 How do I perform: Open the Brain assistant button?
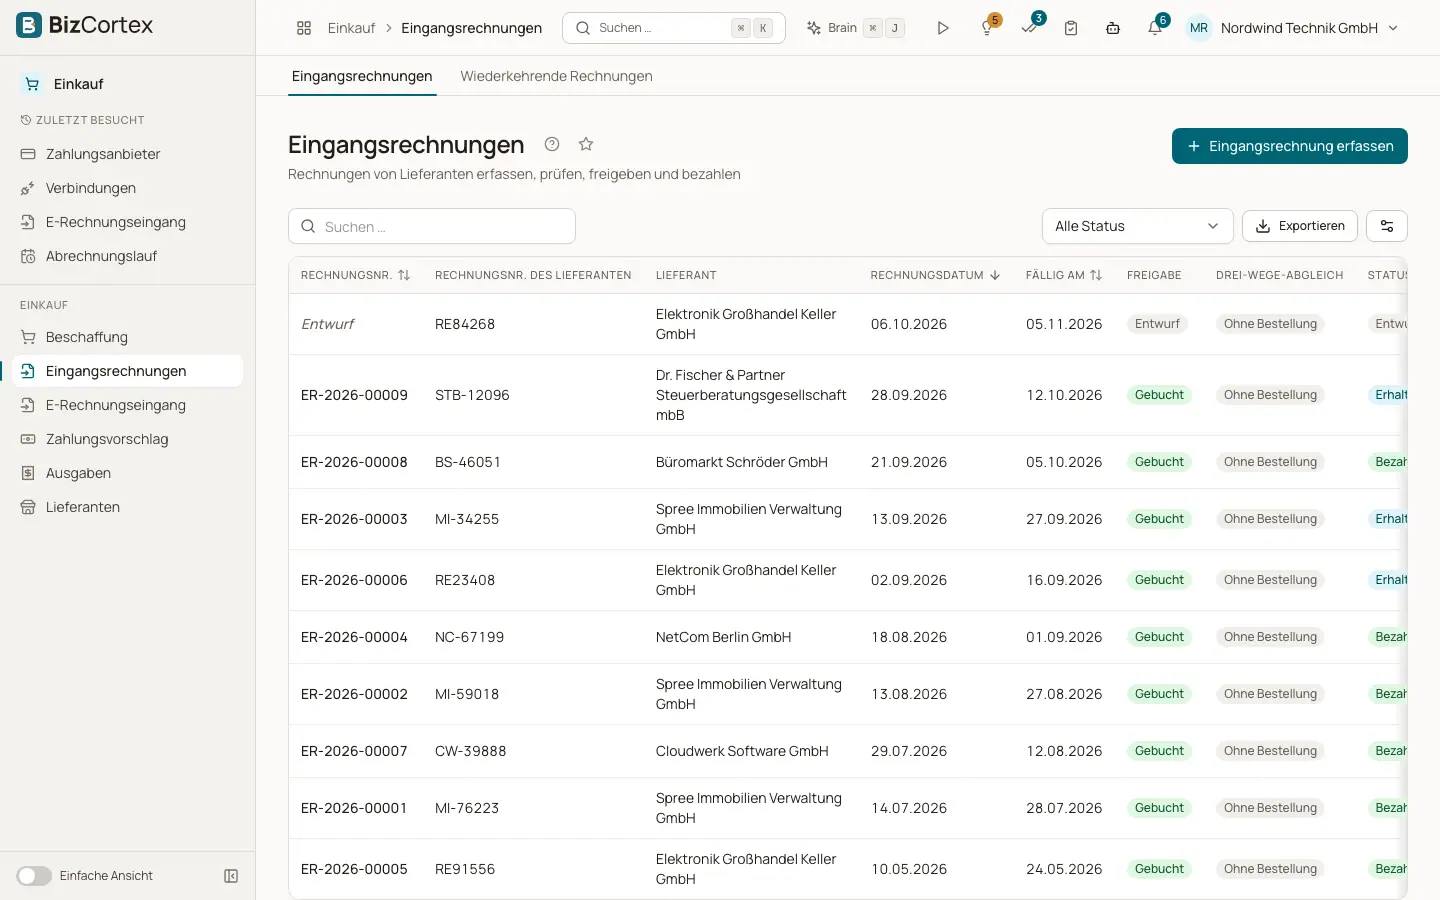click(855, 28)
